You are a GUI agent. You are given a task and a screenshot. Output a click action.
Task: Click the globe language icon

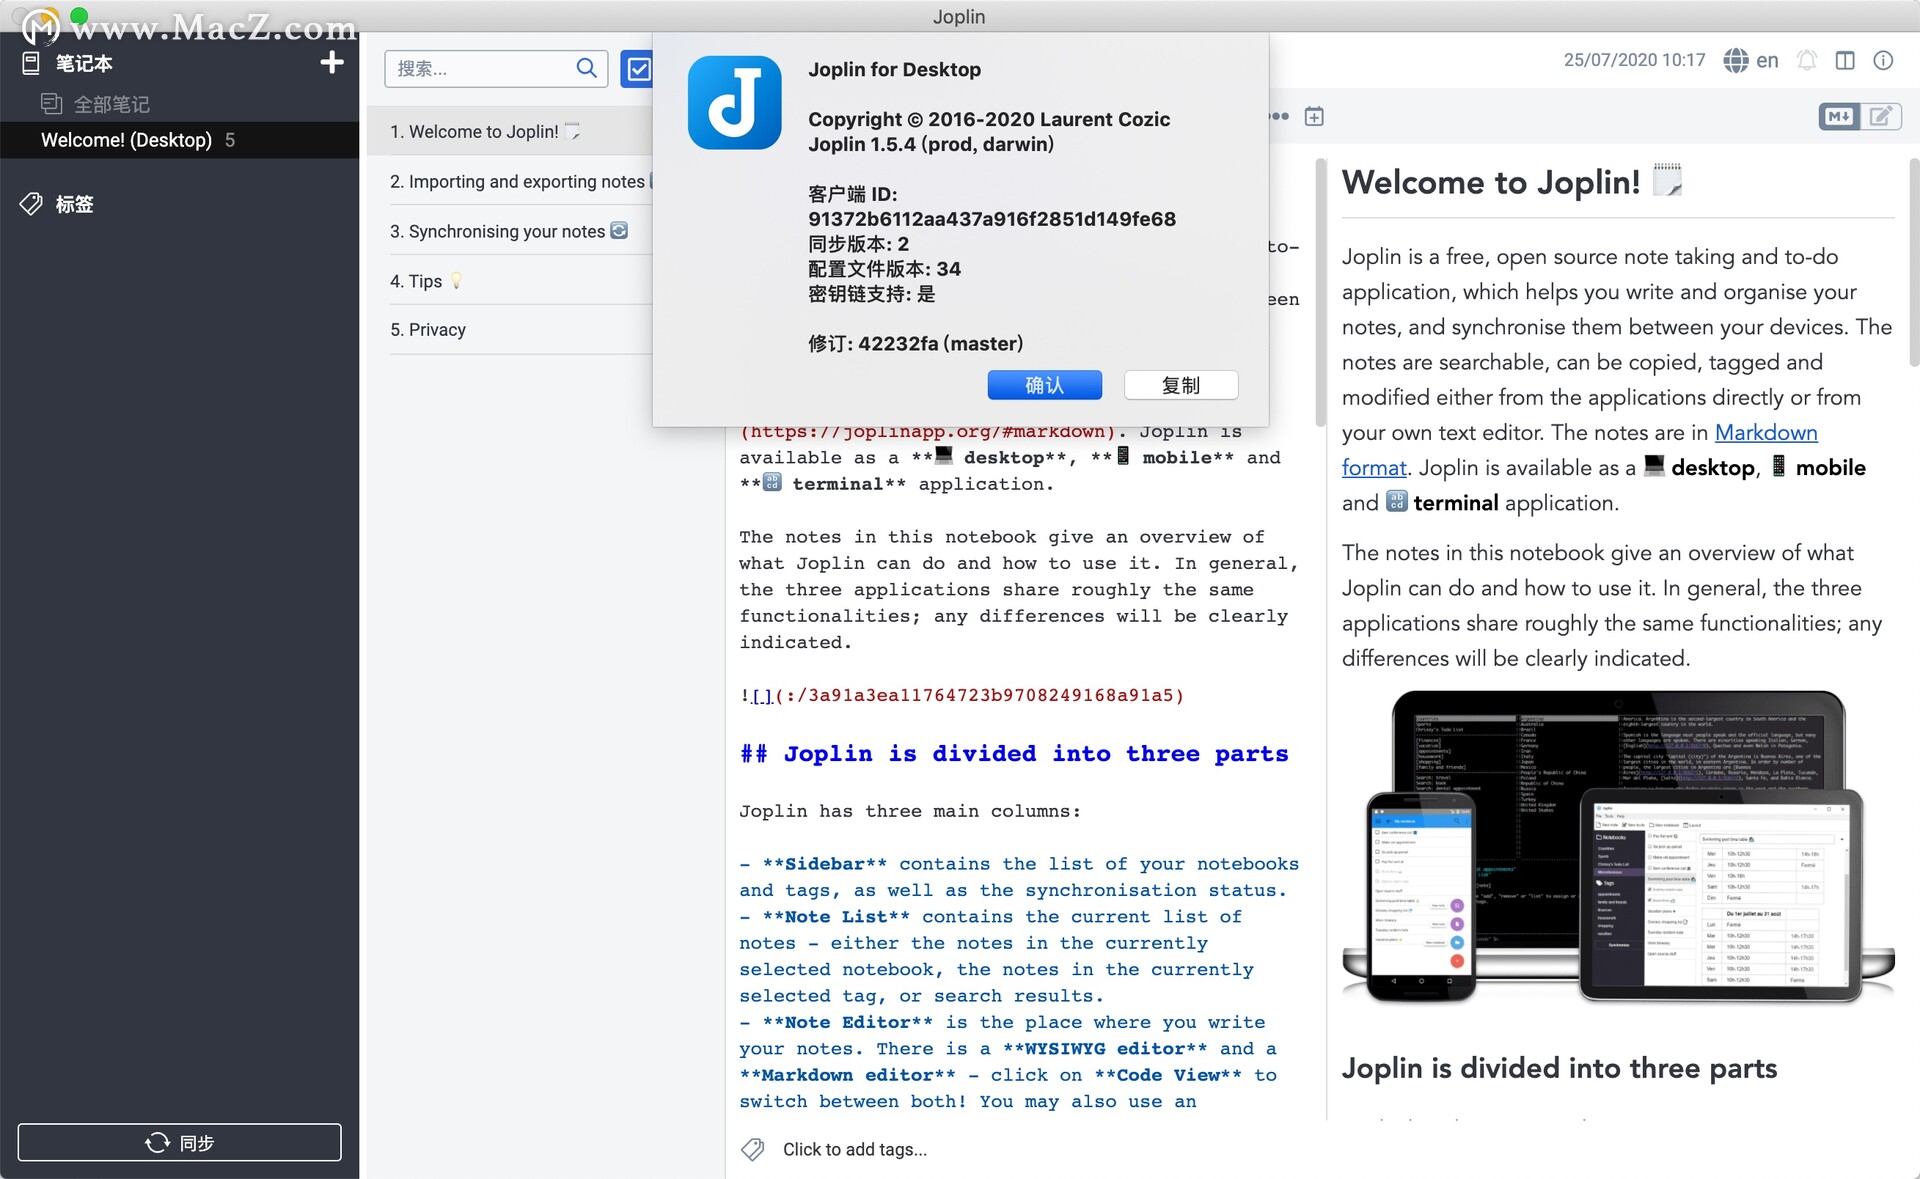click(1736, 61)
